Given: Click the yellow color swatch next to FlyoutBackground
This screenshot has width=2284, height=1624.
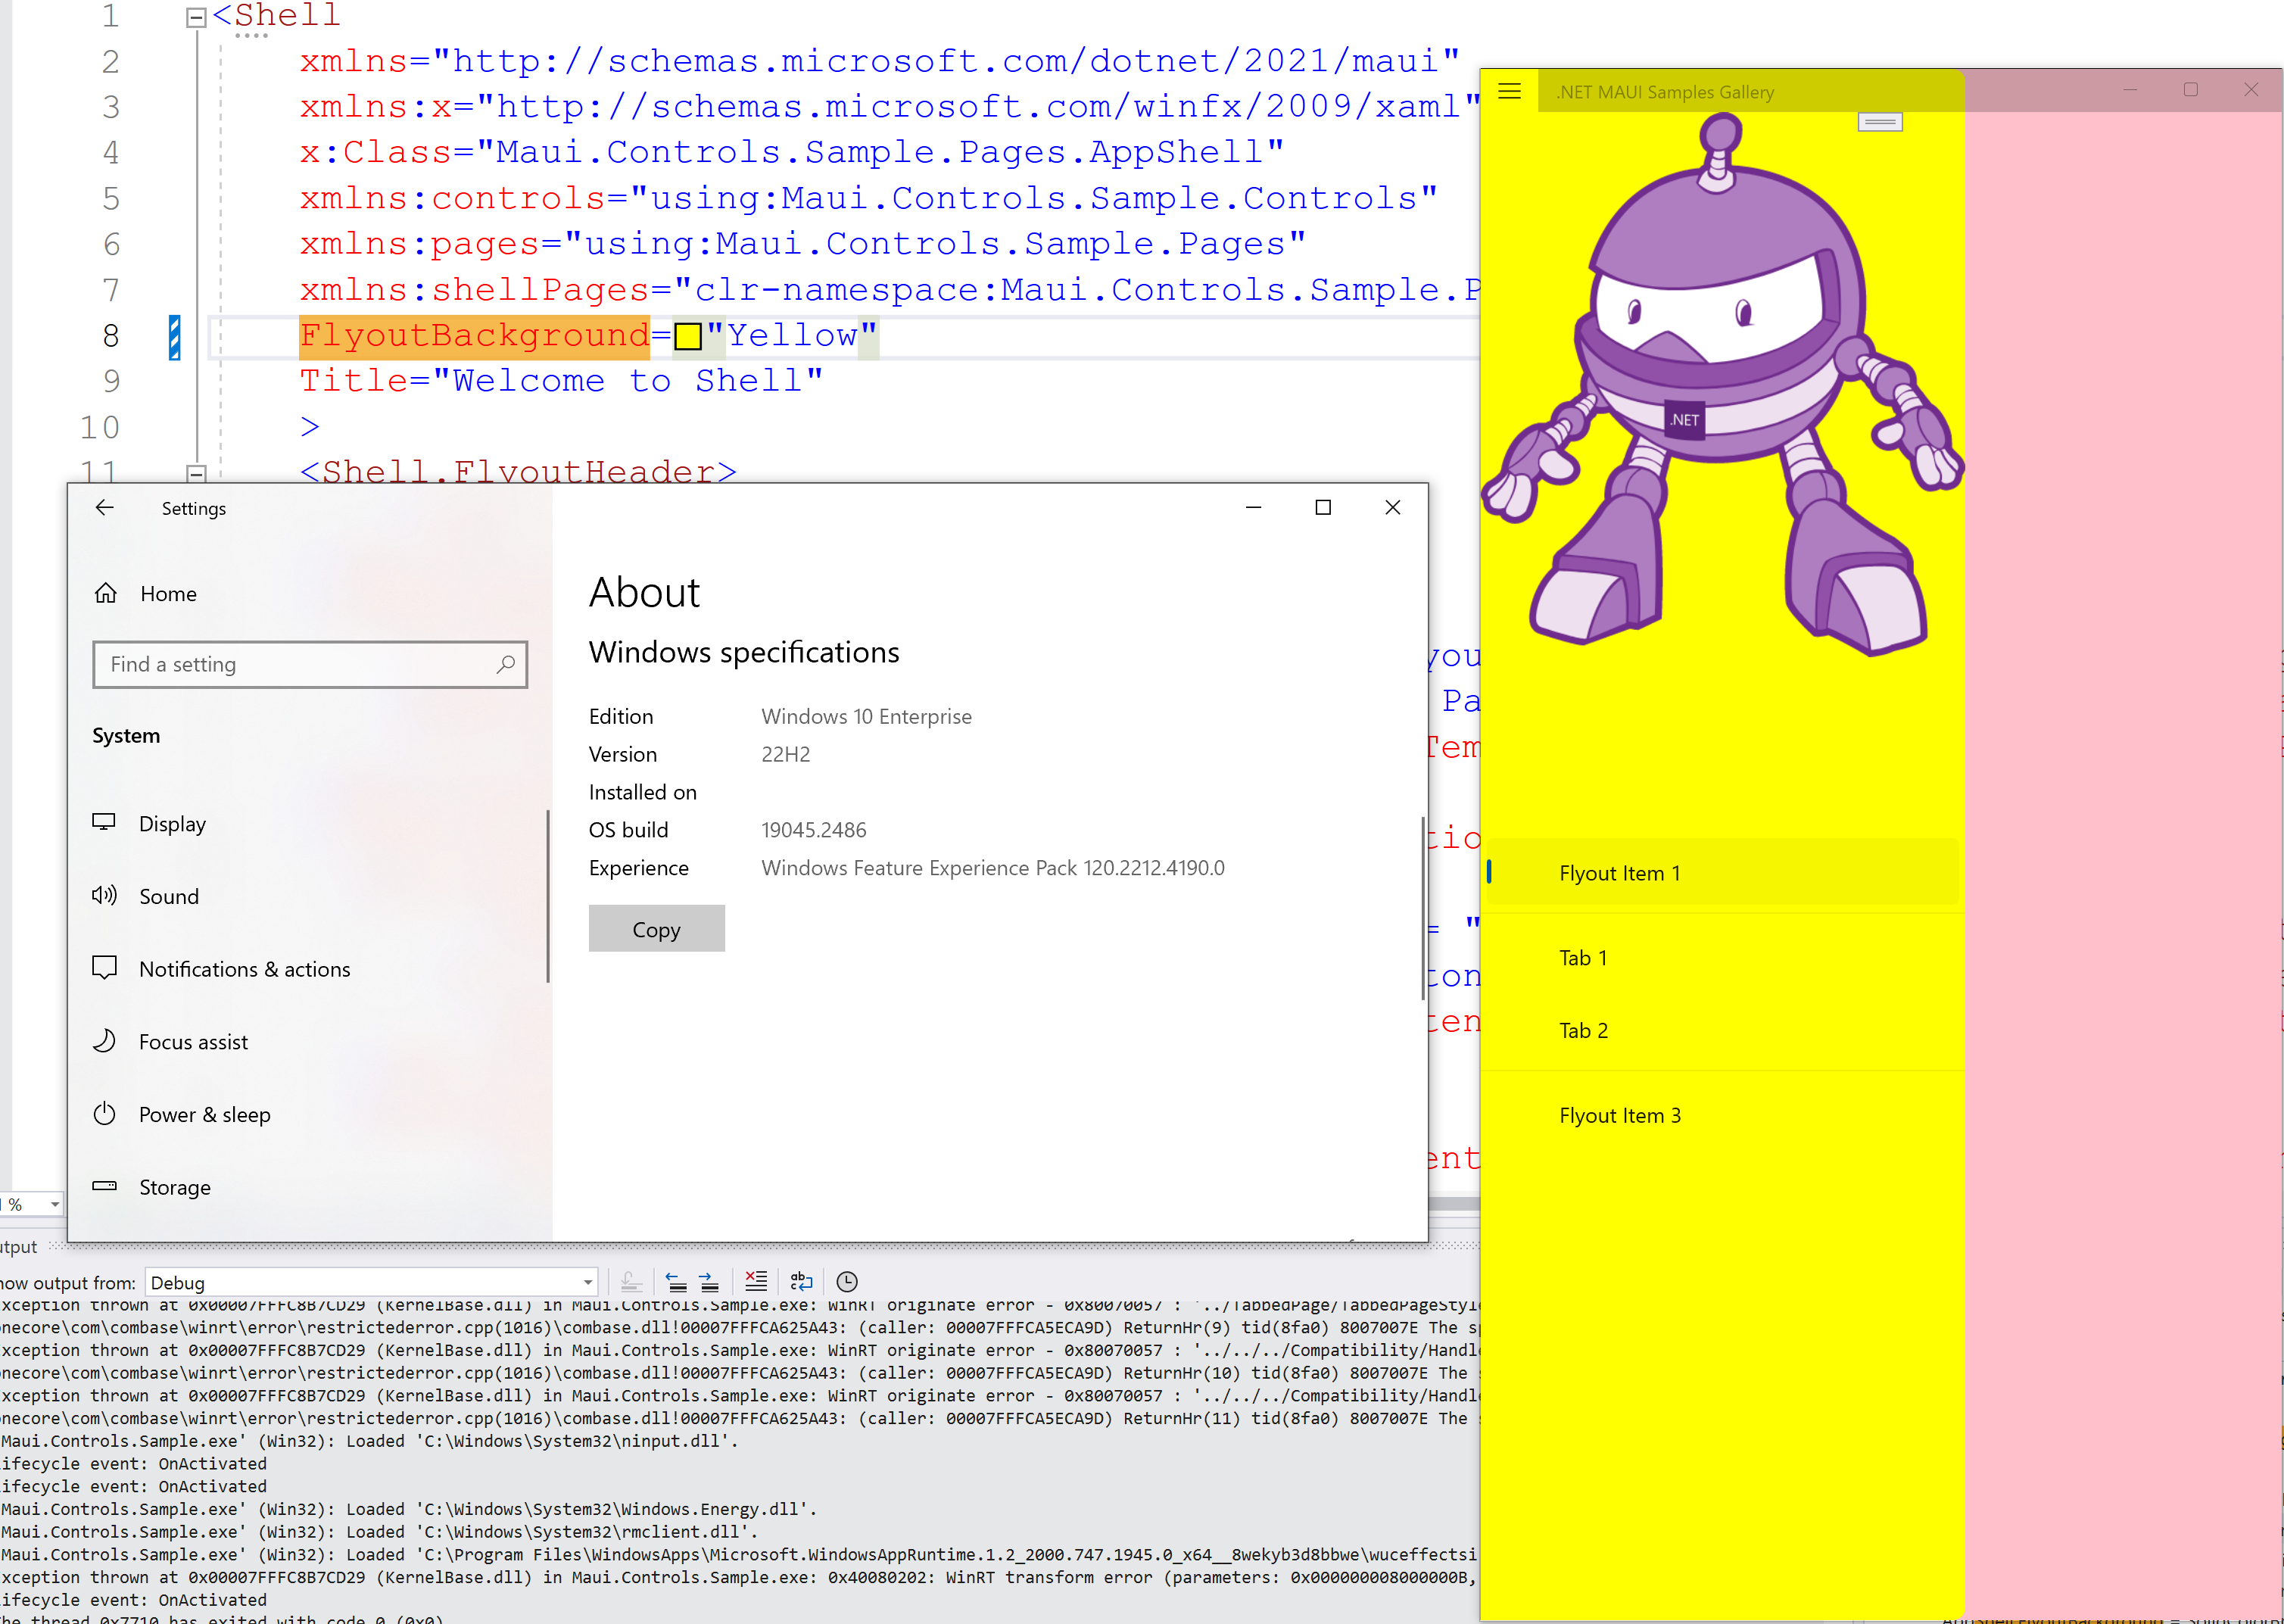Looking at the screenshot, I should [x=688, y=336].
